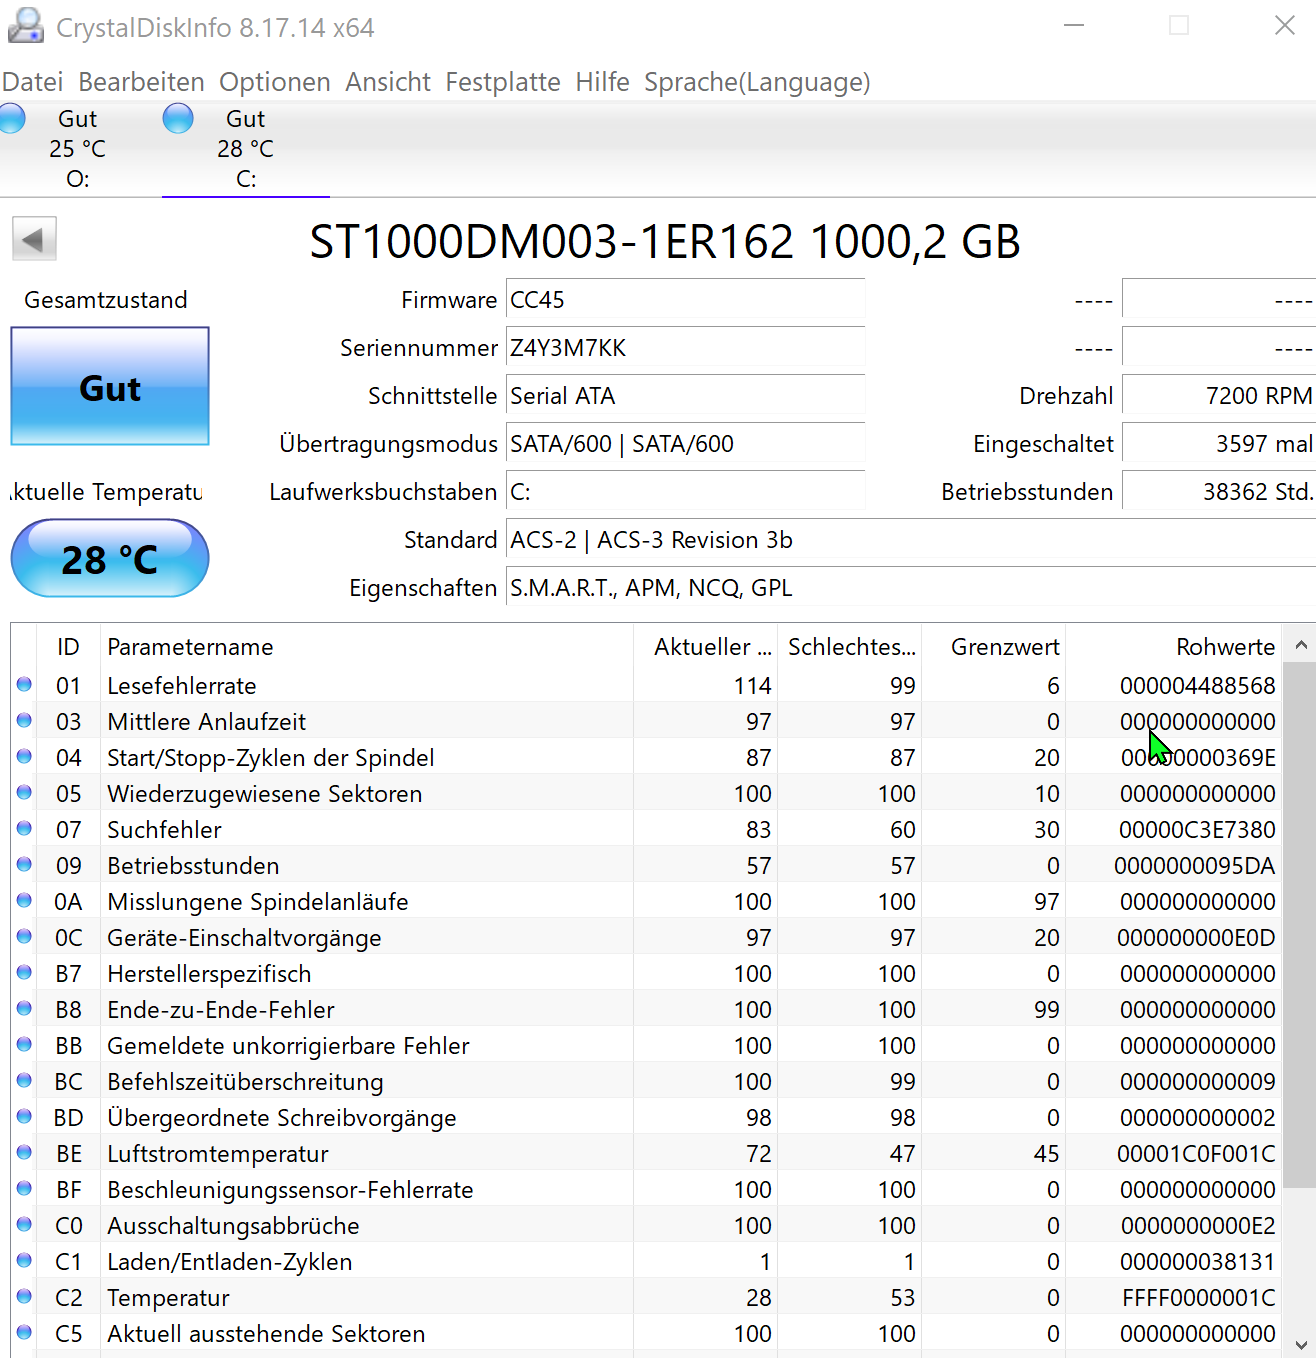Image resolution: width=1316 pixels, height=1358 pixels.
Task: Click the Laufwerksbuchstaben field C:
Action: click(685, 492)
